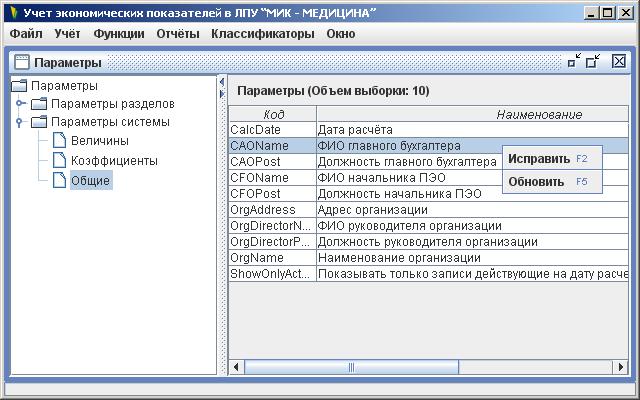Select the CFOName code cell
640x400 pixels.
point(273,178)
